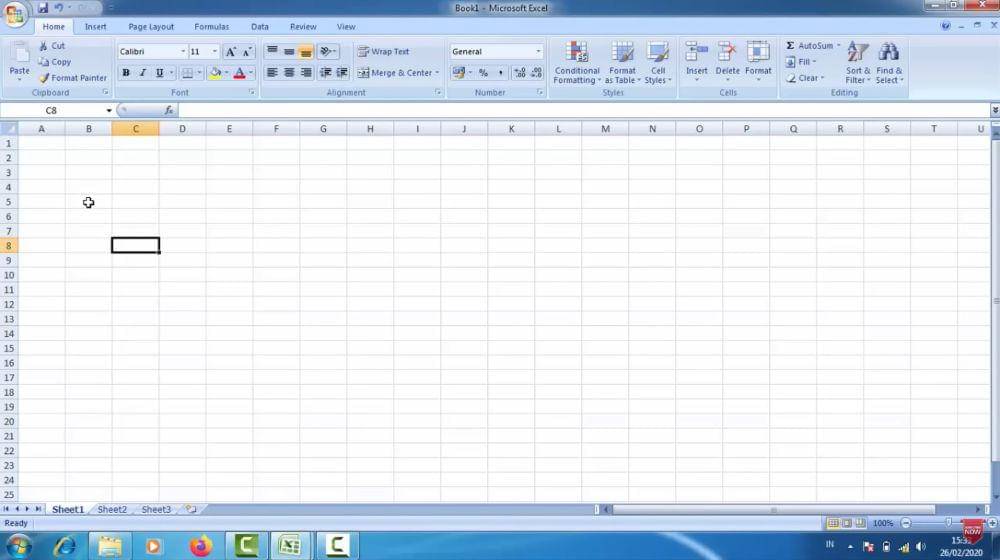1000x560 pixels.
Task: Toggle Italic formatting
Action: 142,73
